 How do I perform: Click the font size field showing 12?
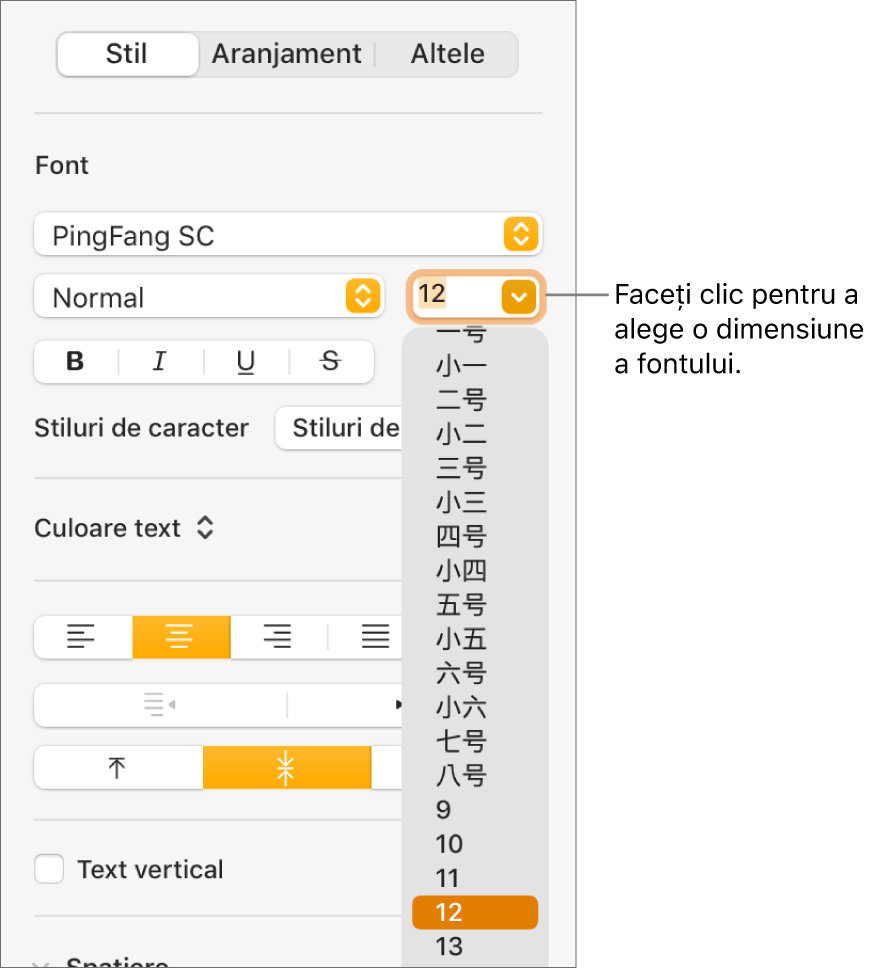456,295
